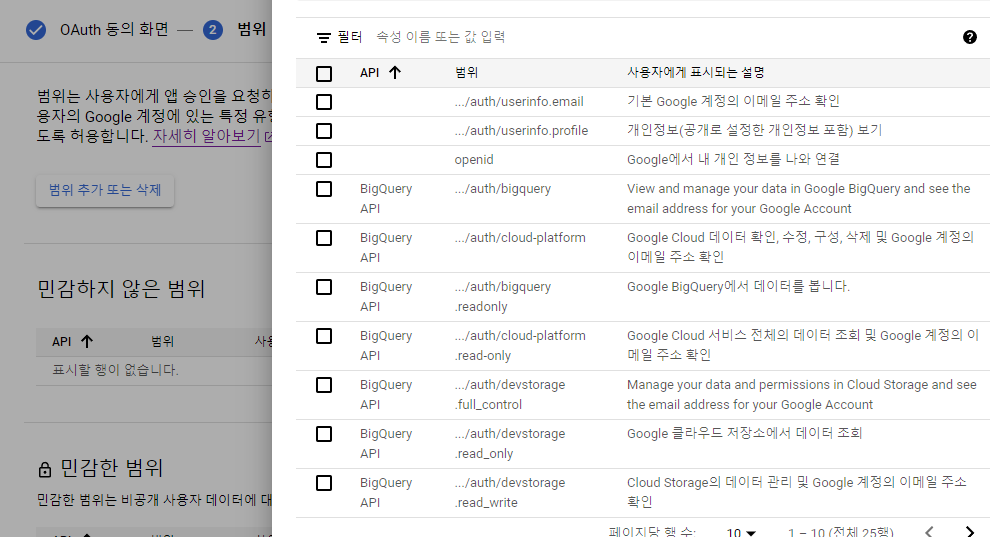Open the rows per page dropdown
Screen dimensions: 990x537
pos(741,533)
